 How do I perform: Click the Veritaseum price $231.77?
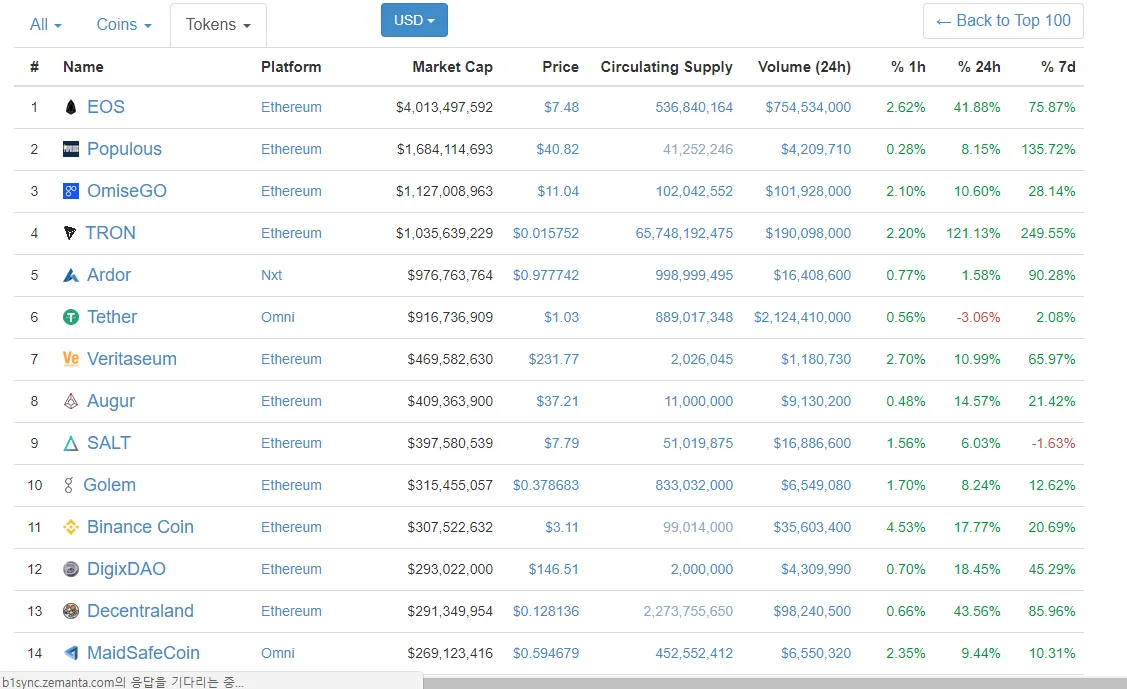pyautogui.click(x=553, y=359)
